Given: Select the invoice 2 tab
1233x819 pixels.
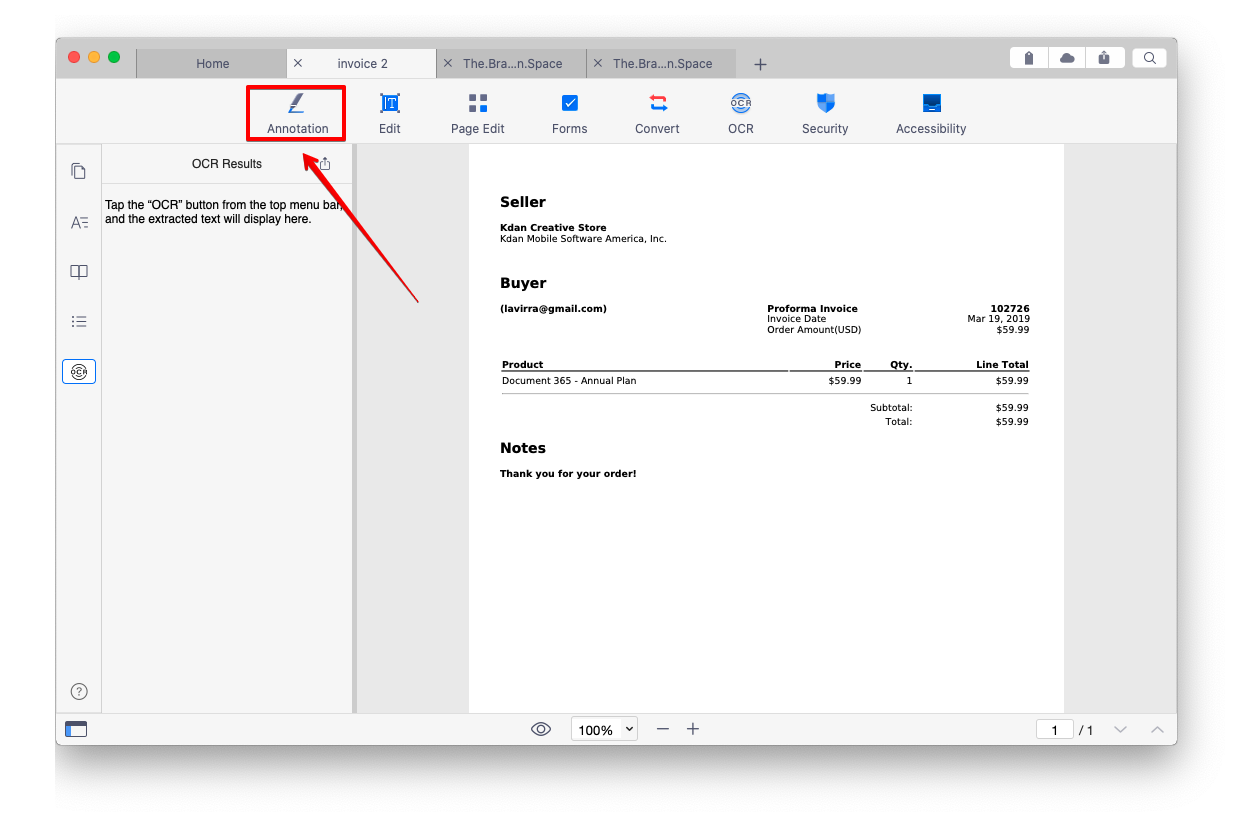Looking at the screenshot, I should (362, 63).
